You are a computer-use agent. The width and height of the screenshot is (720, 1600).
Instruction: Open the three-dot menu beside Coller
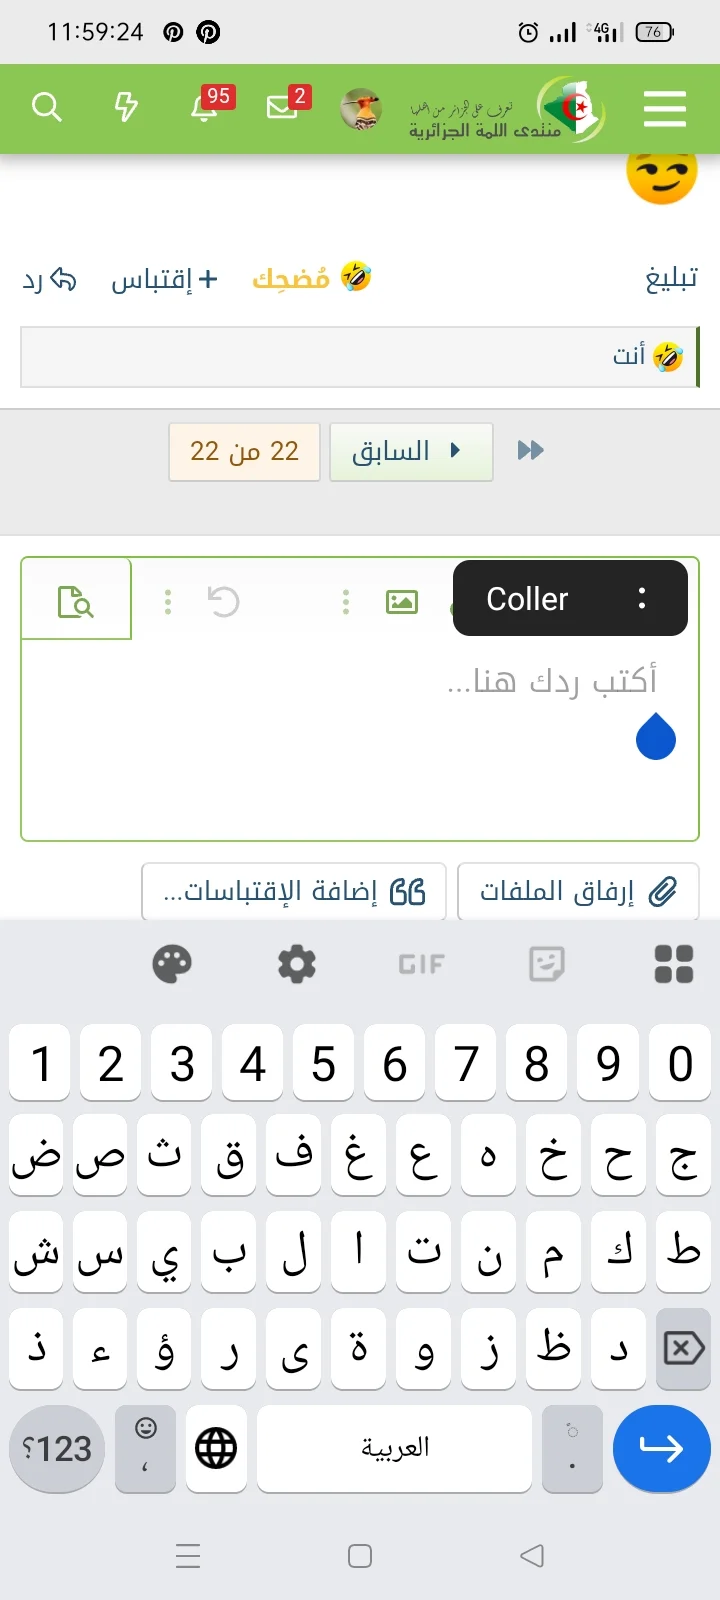click(643, 598)
